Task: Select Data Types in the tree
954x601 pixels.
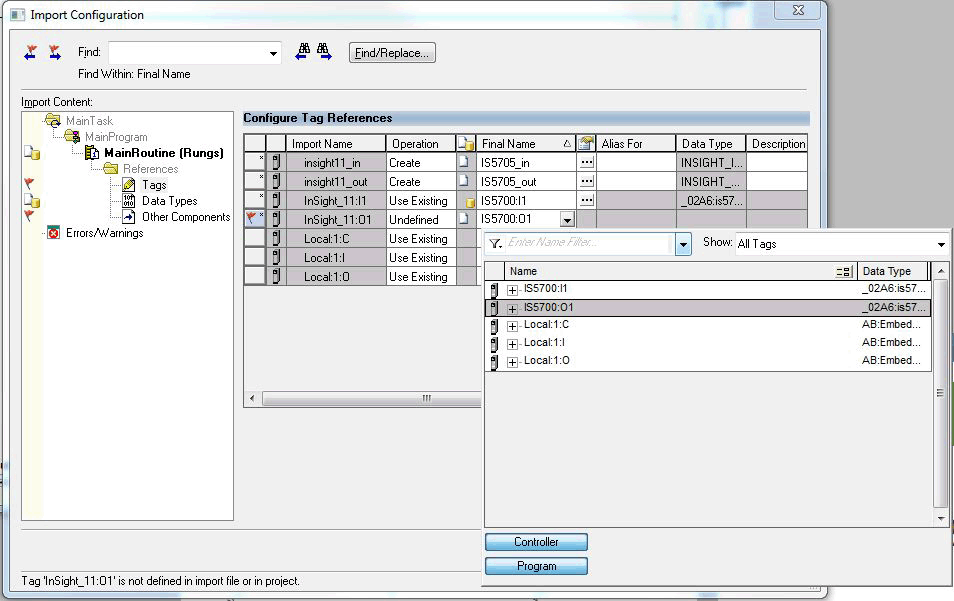Action: pos(168,201)
